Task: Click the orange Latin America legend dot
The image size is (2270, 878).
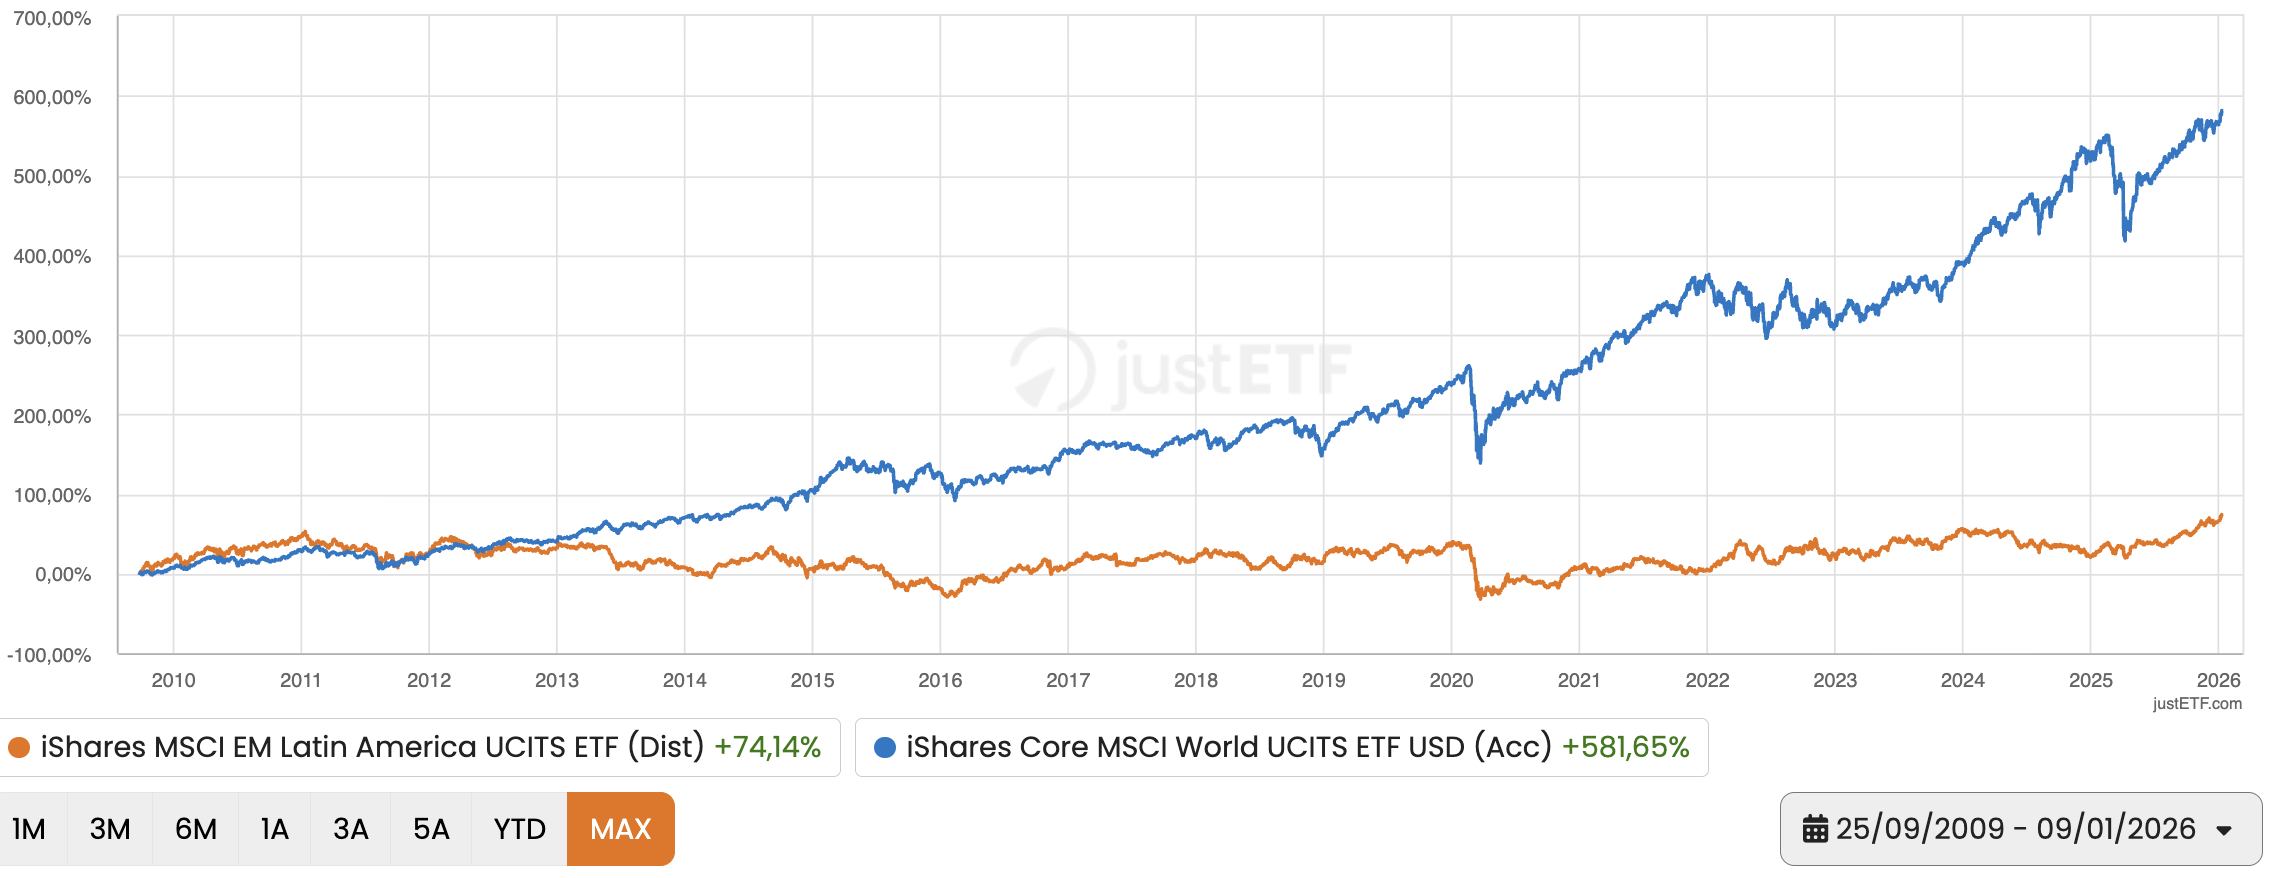Action: pyautogui.click(x=19, y=747)
